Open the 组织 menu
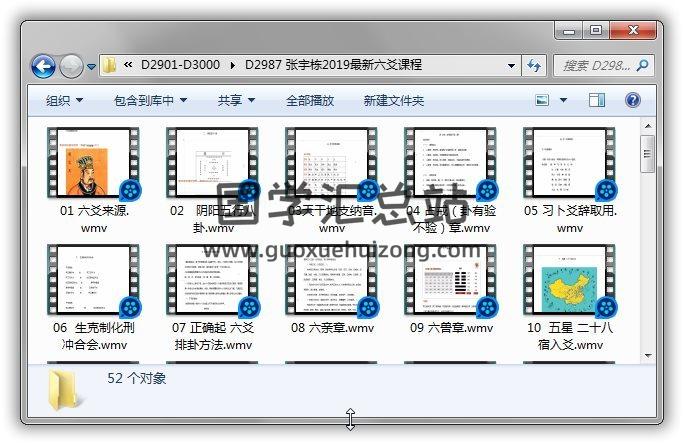Image resolution: width=684 pixels, height=445 pixels. tap(64, 101)
